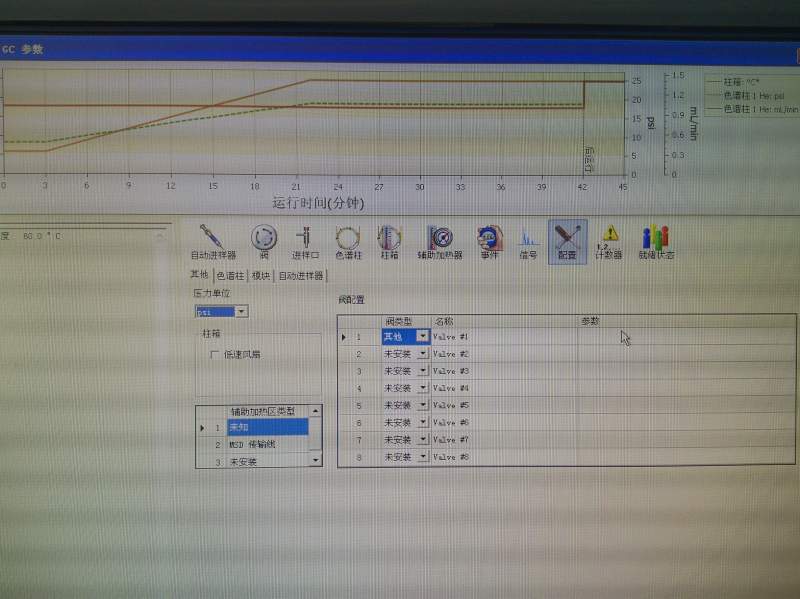Select the 配置 configuration icon
The image size is (800, 599).
(x=567, y=242)
